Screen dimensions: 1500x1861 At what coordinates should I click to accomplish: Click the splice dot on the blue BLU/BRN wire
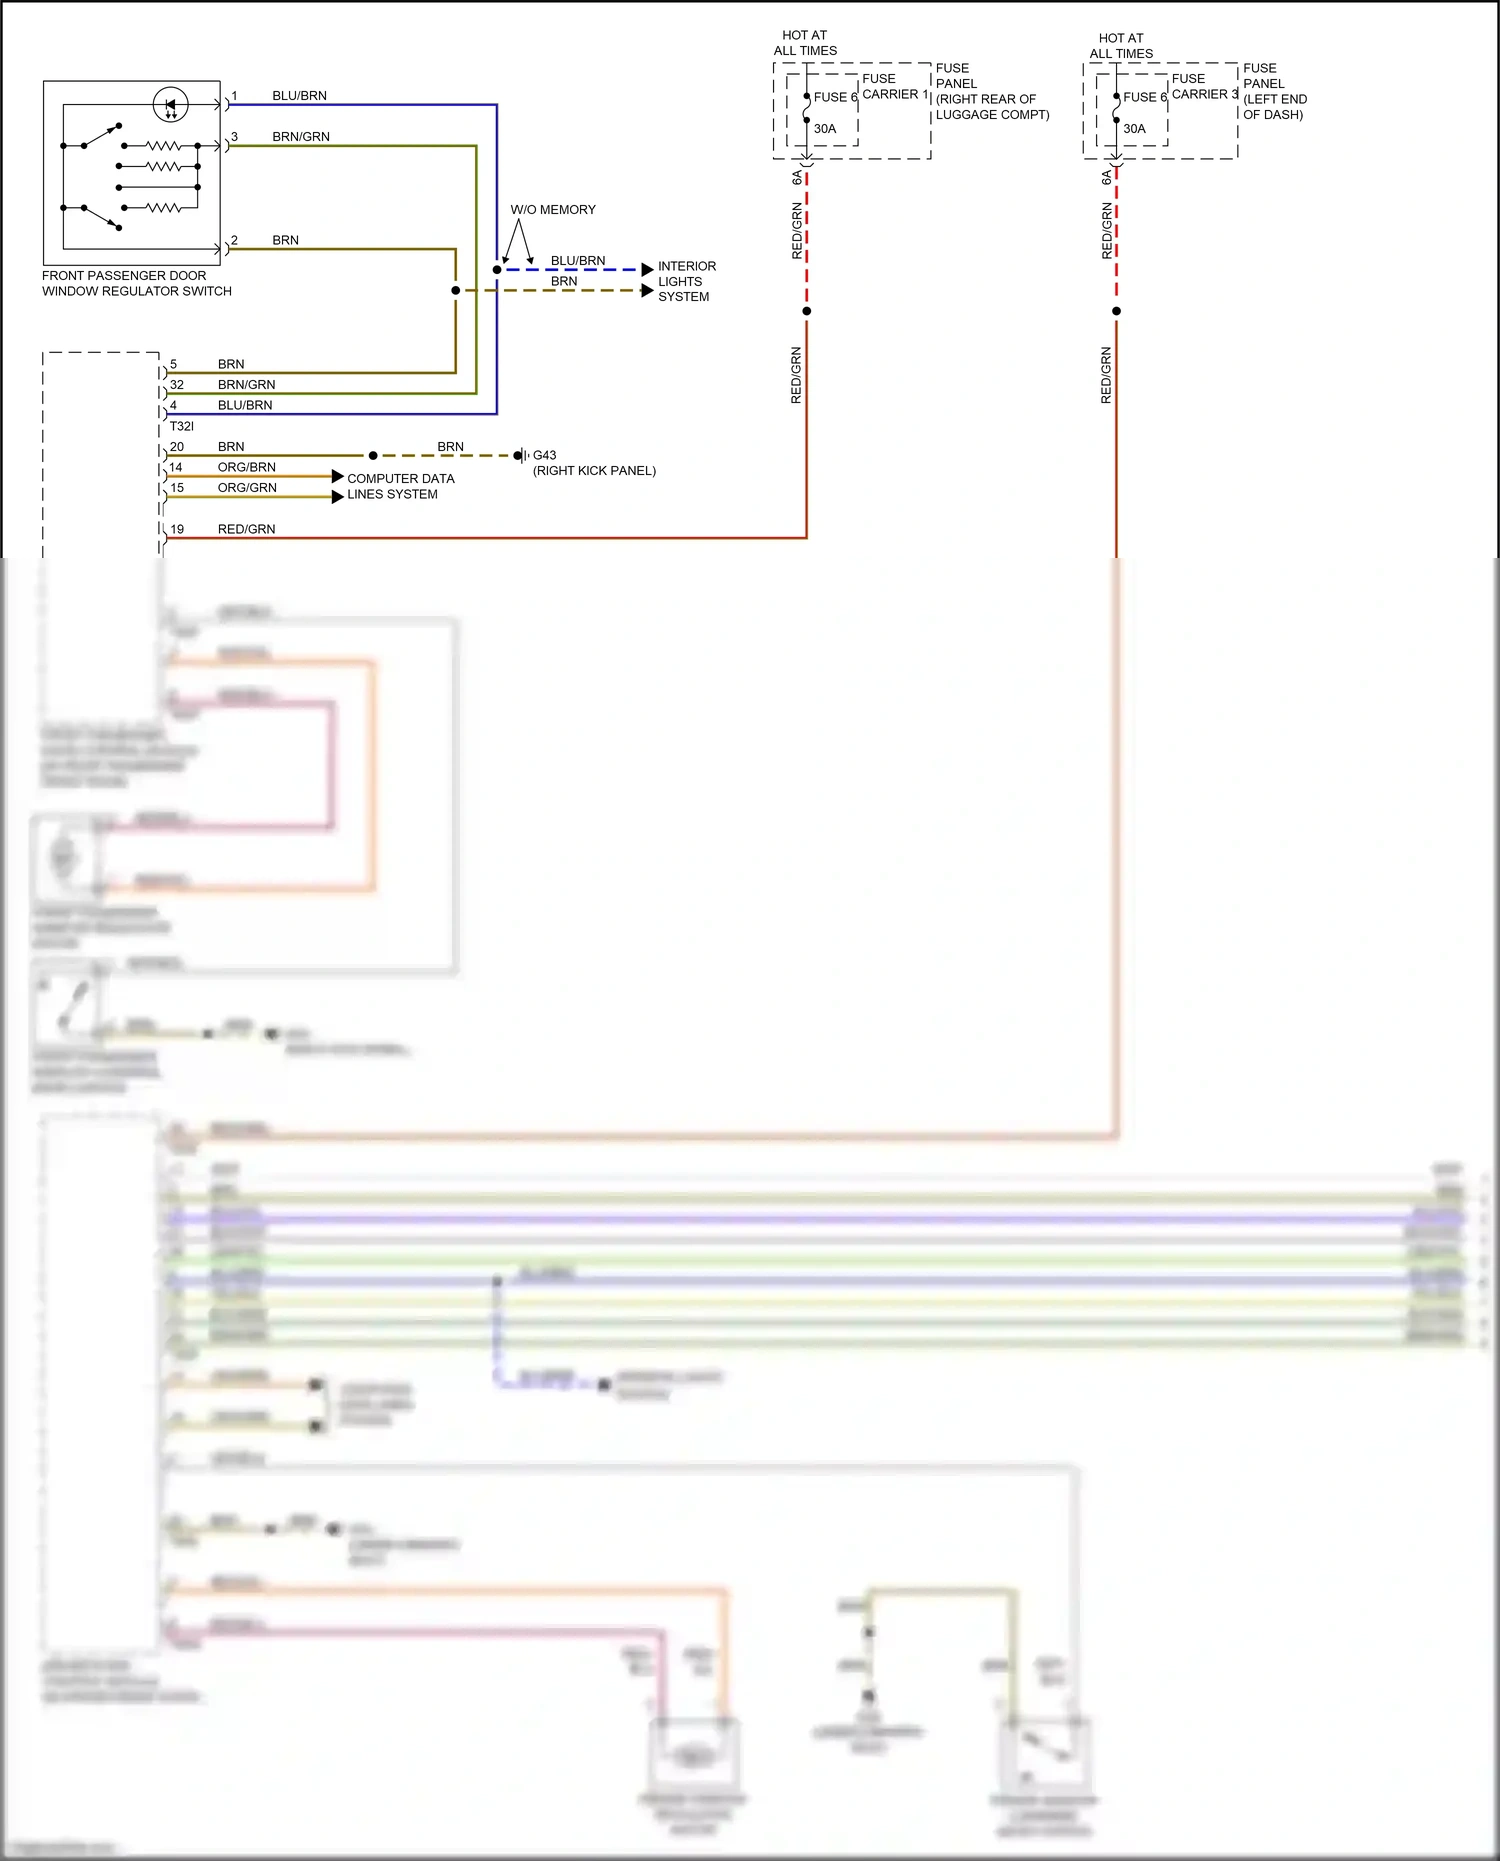click(497, 270)
